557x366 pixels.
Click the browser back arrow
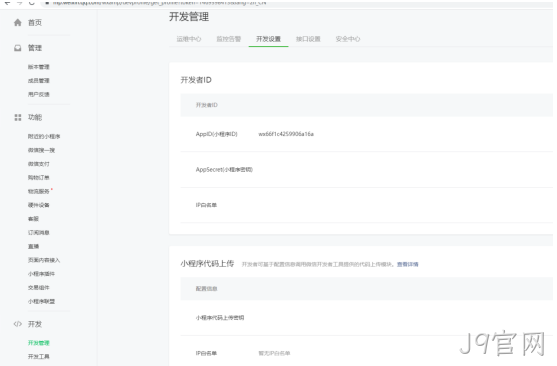coord(7,2)
